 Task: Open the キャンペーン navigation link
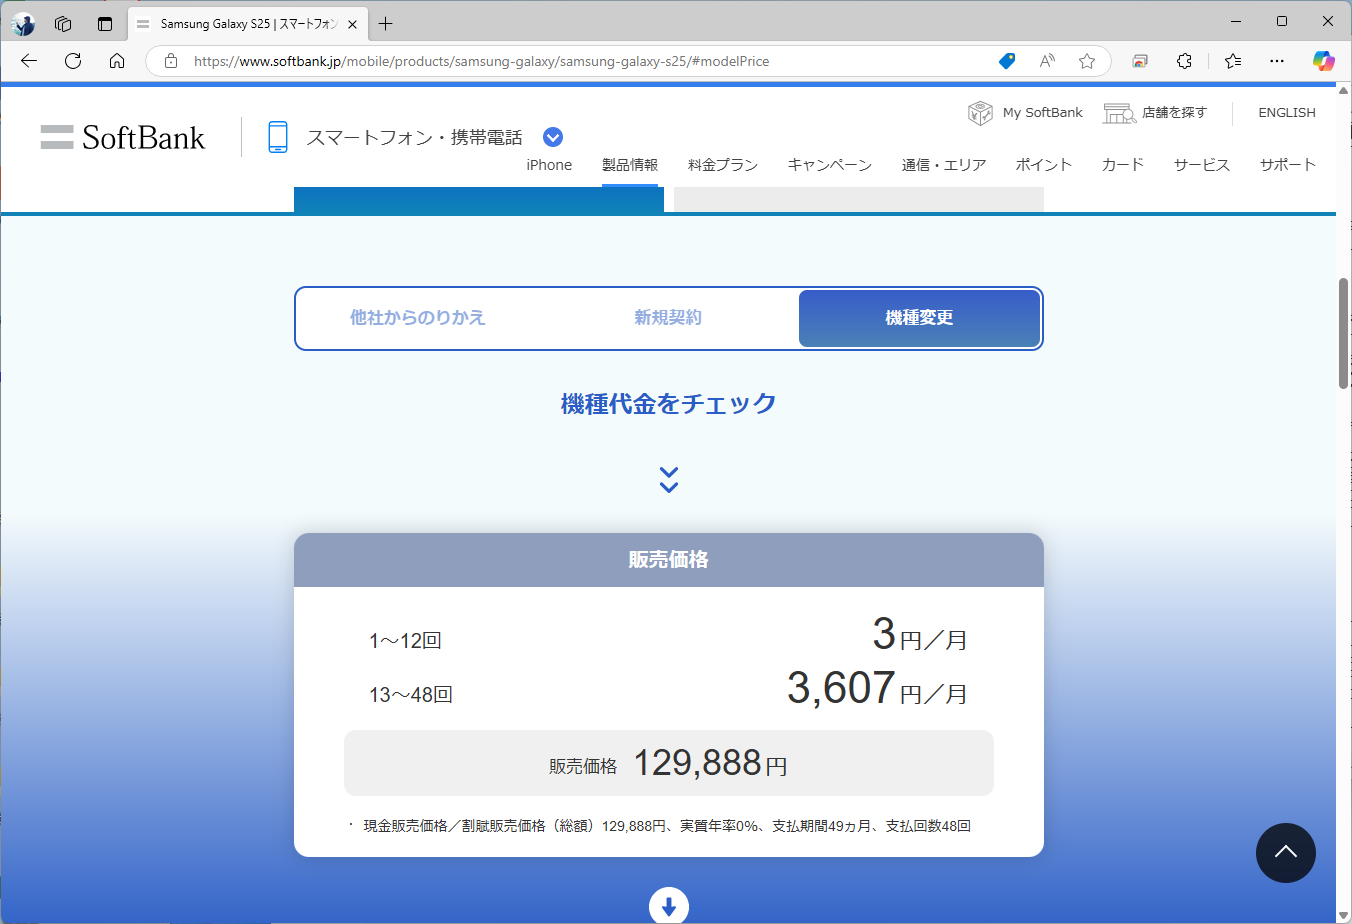pyautogui.click(x=830, y=165)
